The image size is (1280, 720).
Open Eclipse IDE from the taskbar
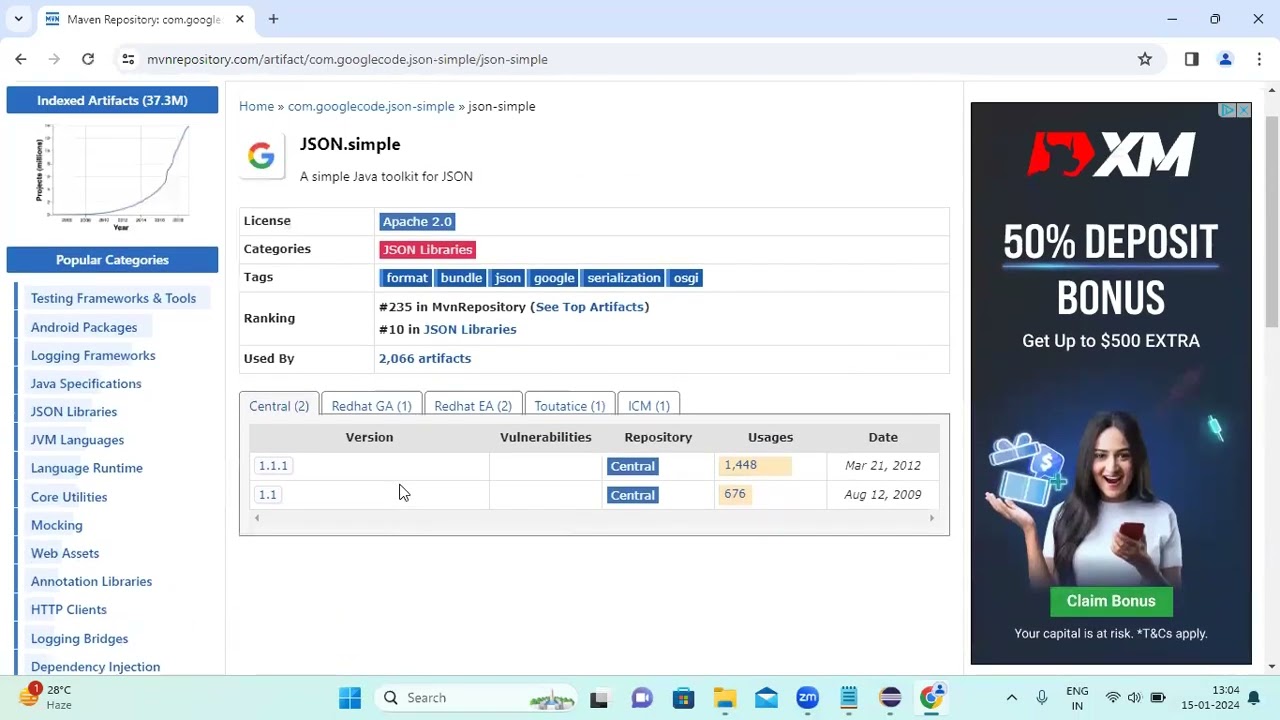[890, 698]
